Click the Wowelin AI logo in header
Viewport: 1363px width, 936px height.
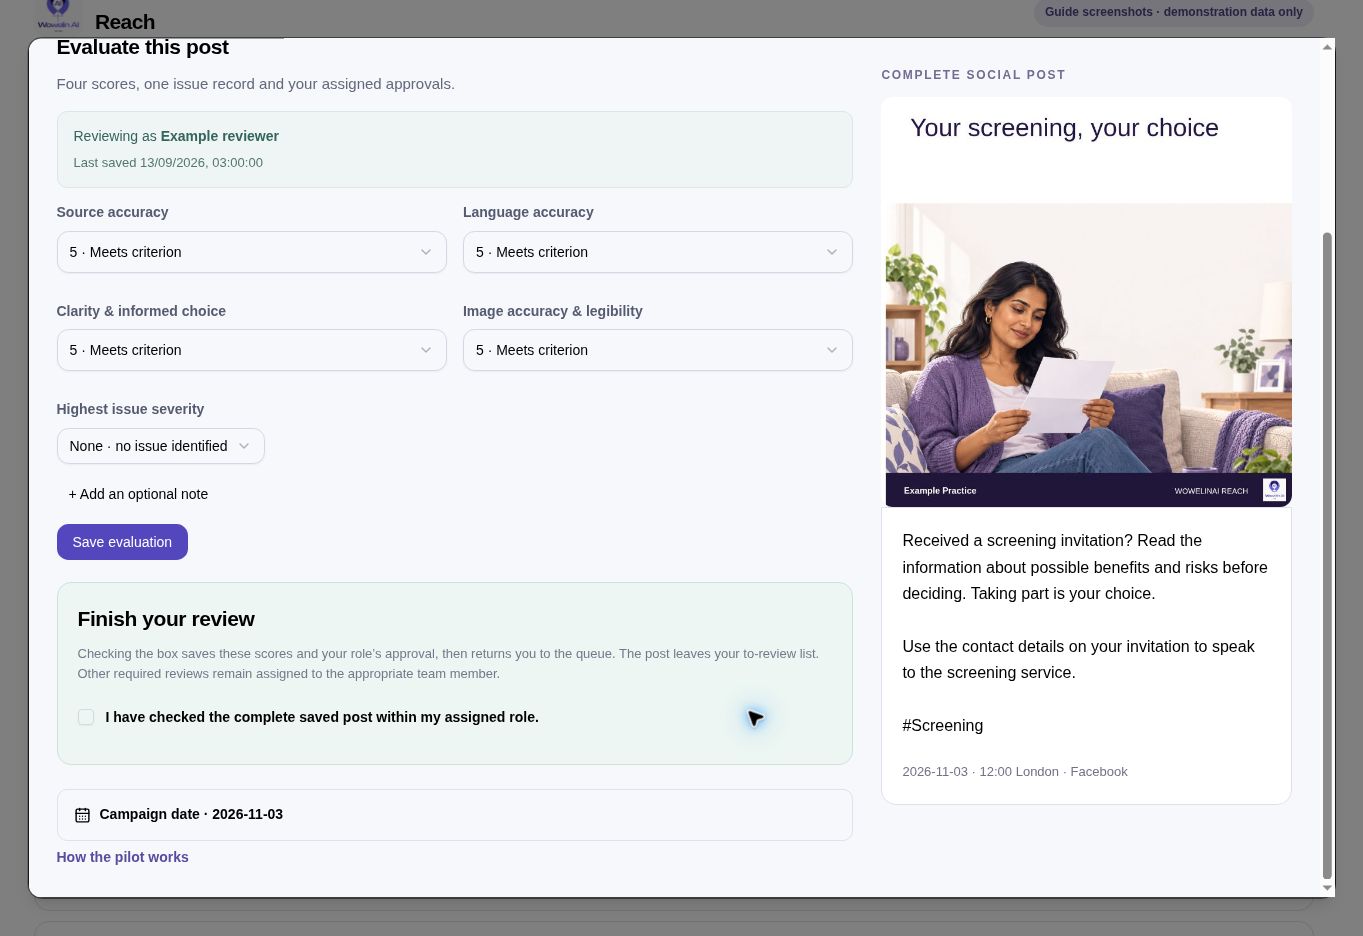tap(58, 15)
